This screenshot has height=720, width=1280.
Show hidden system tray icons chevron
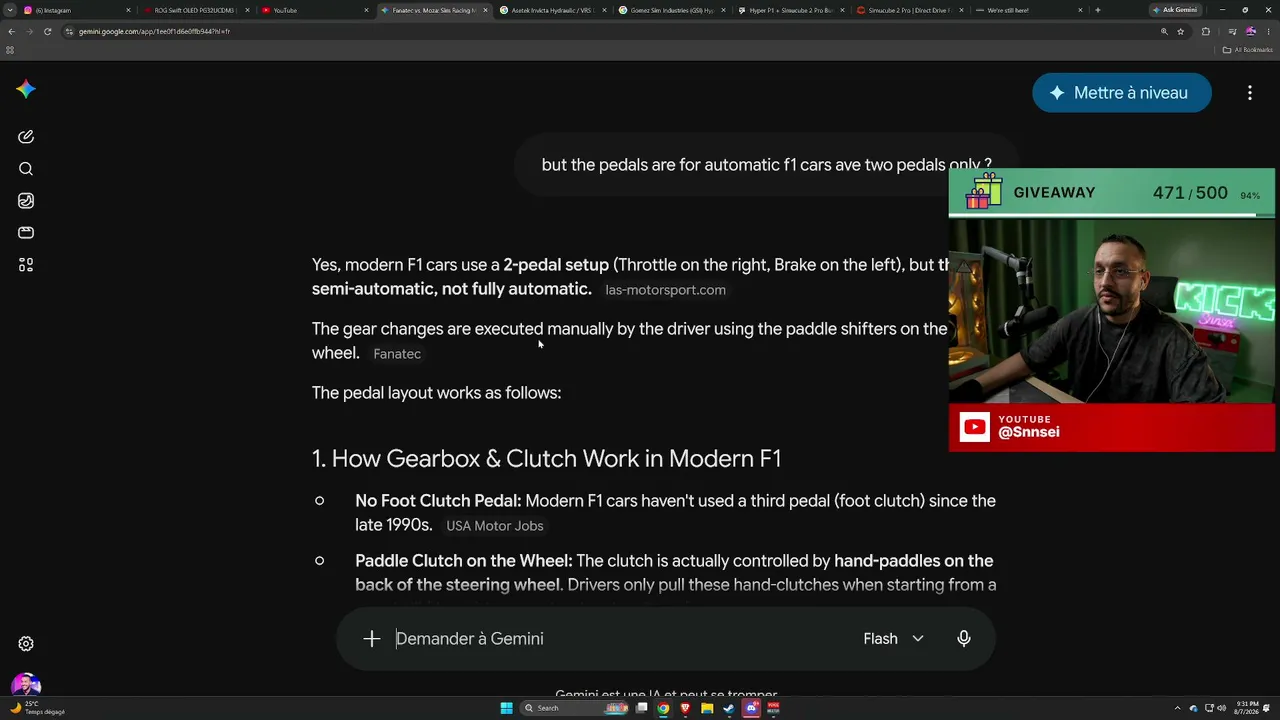(1179, 708)
